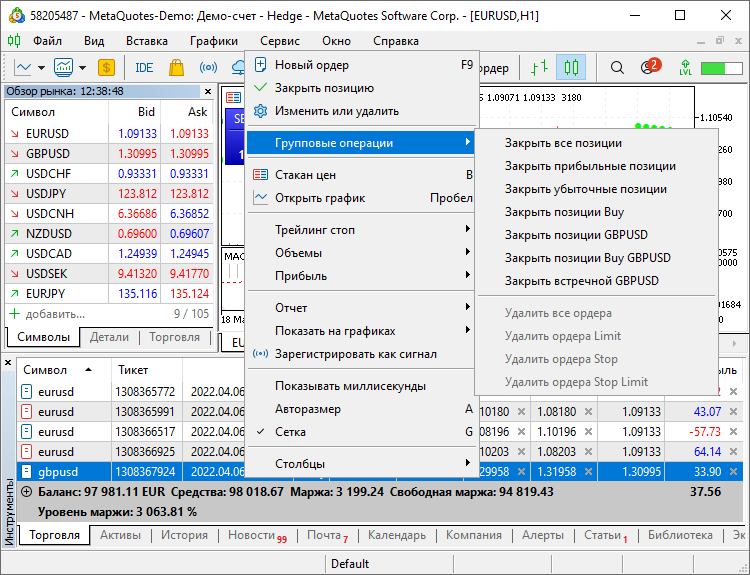Choose Стакан цен menu entry
The width and height of the screenshot is (750, 575).
[362, 175]
